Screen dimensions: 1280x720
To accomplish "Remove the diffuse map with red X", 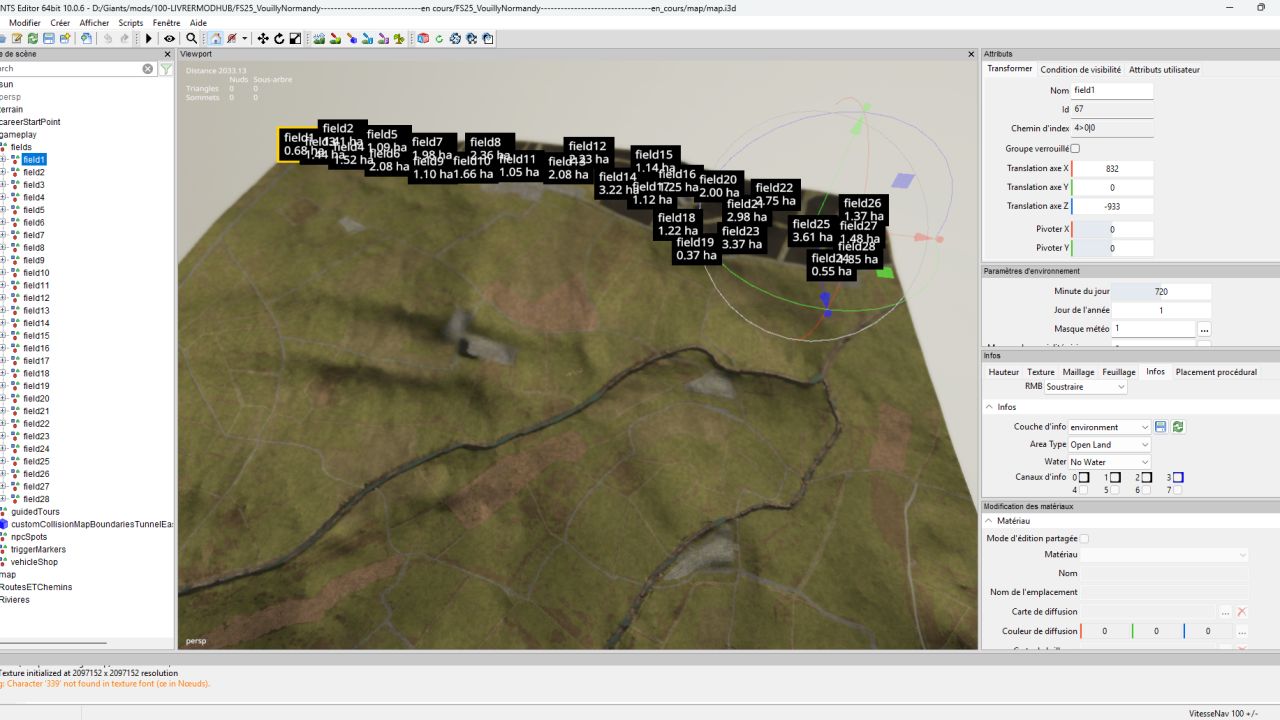I will pyautogui.click(x=1242, y=611).
